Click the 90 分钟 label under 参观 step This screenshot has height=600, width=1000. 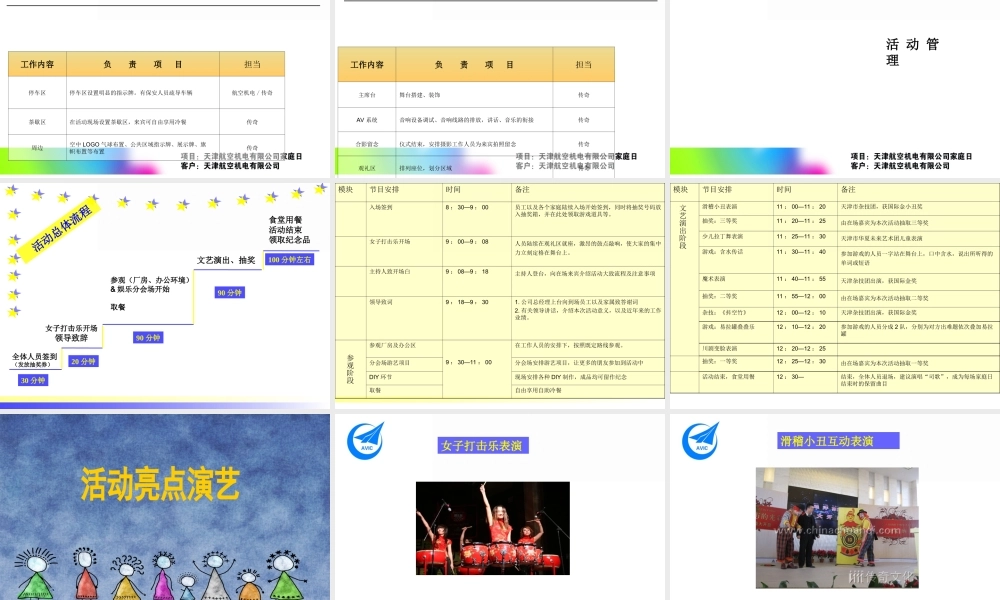pyautogui.click(x=148, y=337)
